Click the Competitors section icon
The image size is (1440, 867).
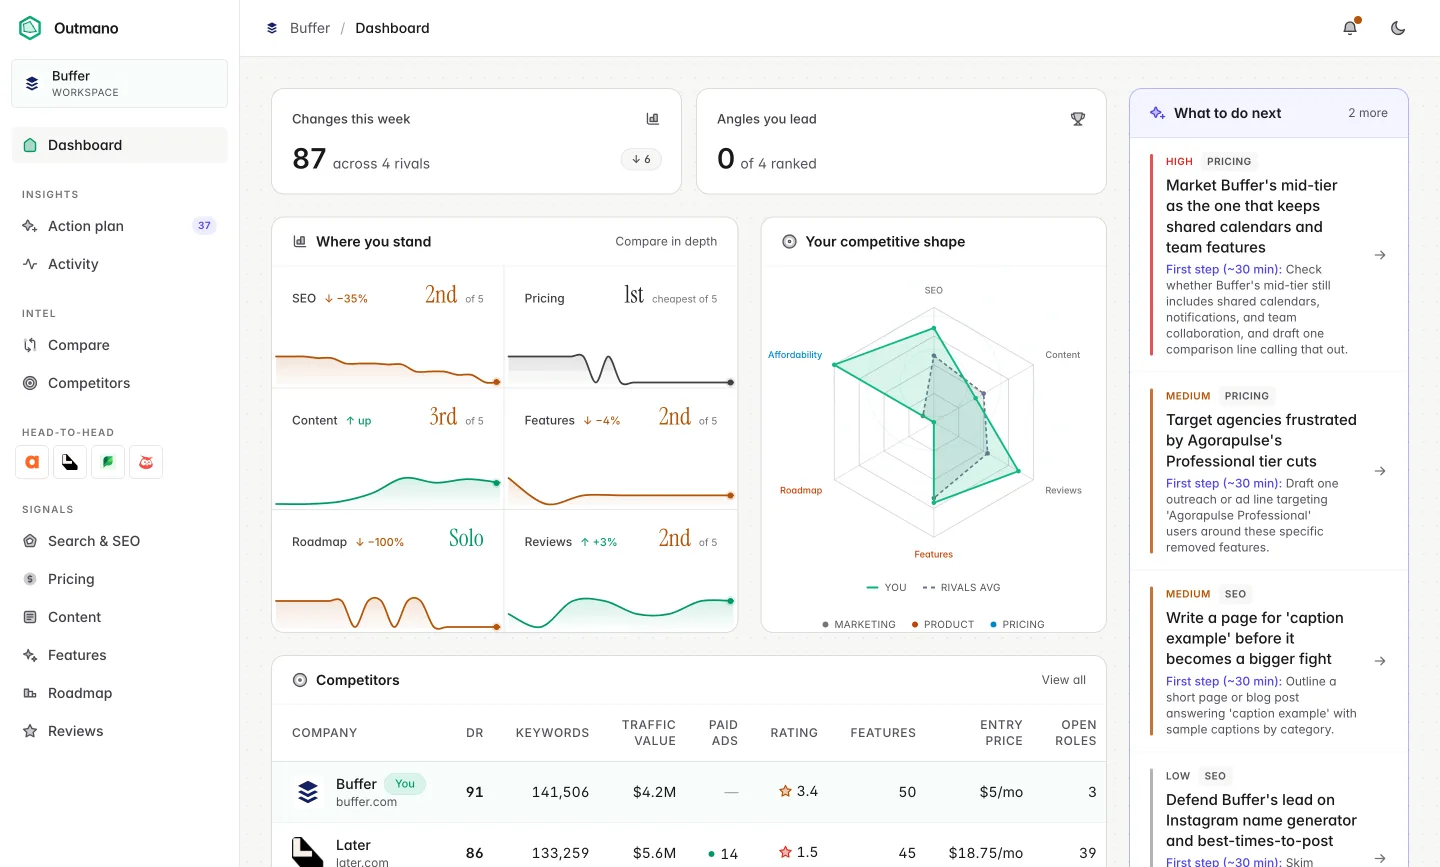click(x=299, y=680)
